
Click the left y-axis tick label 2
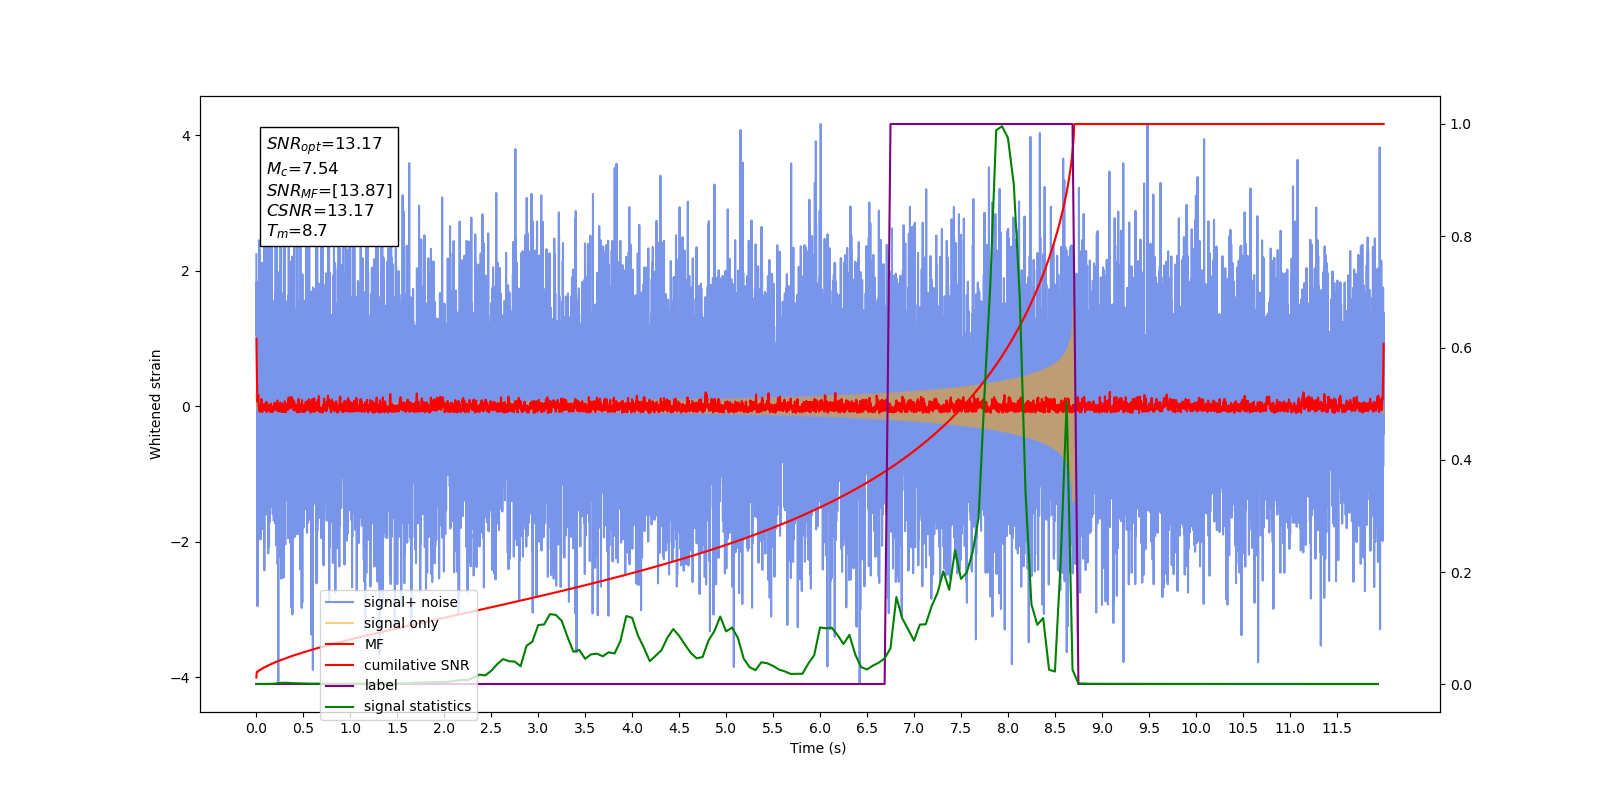click(186, 271)
